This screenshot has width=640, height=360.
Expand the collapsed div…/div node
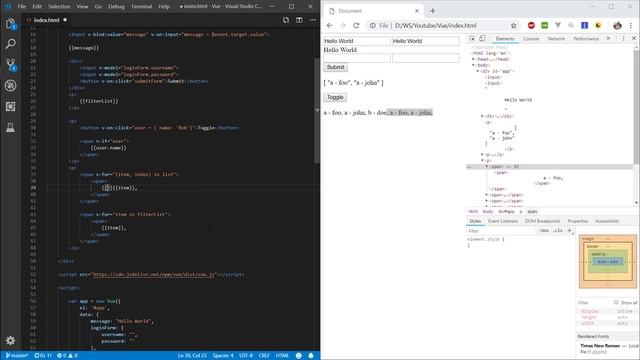coord(482,116)
